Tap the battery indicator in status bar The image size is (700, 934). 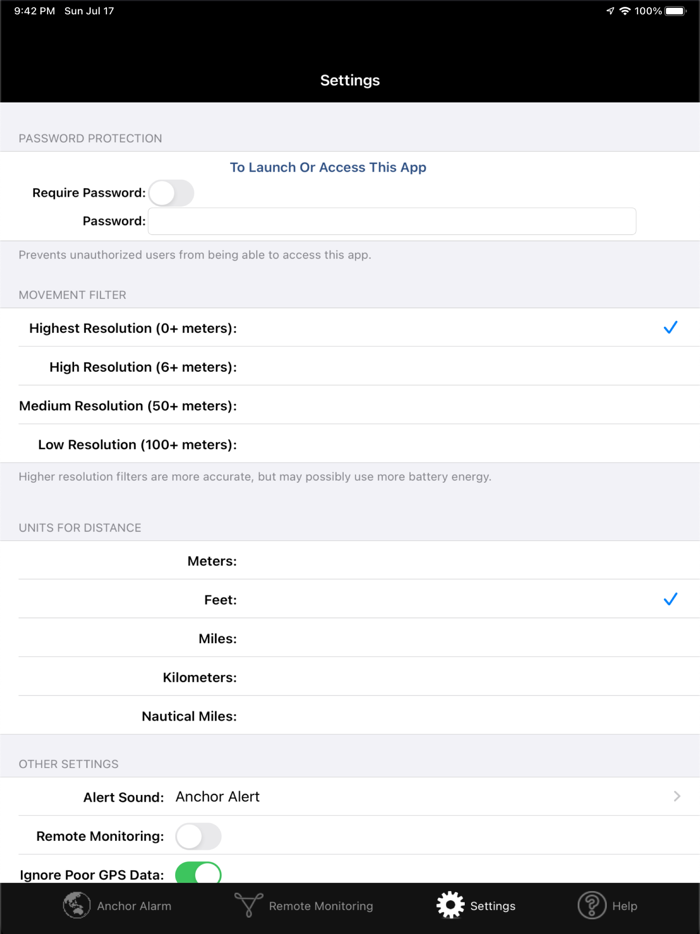tap(676, 11)
